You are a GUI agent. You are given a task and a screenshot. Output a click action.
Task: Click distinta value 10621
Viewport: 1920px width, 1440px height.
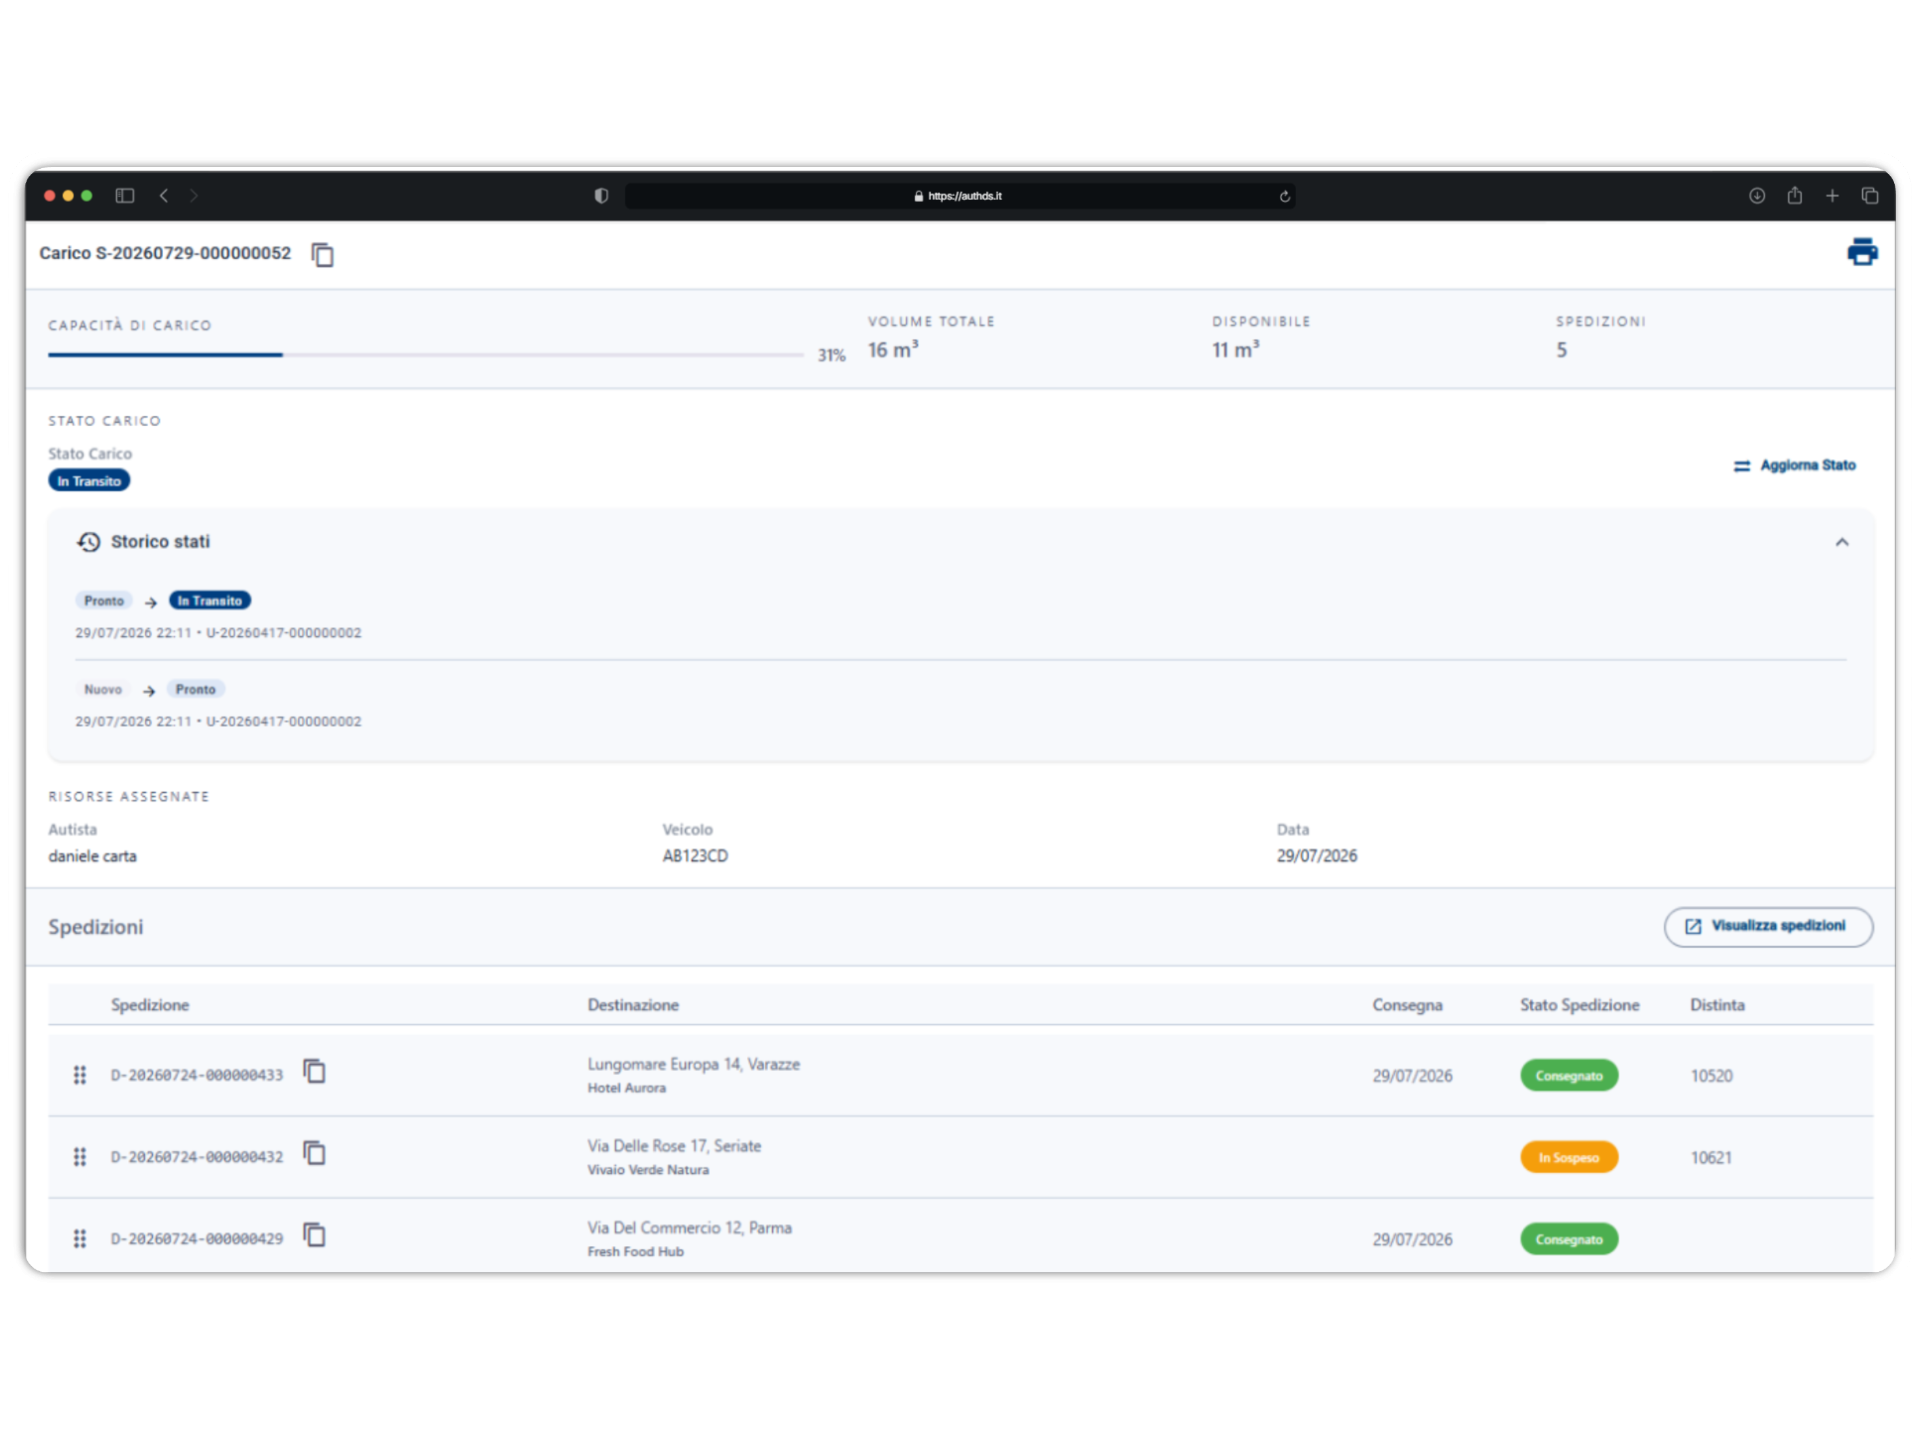coord(1711,1158)
